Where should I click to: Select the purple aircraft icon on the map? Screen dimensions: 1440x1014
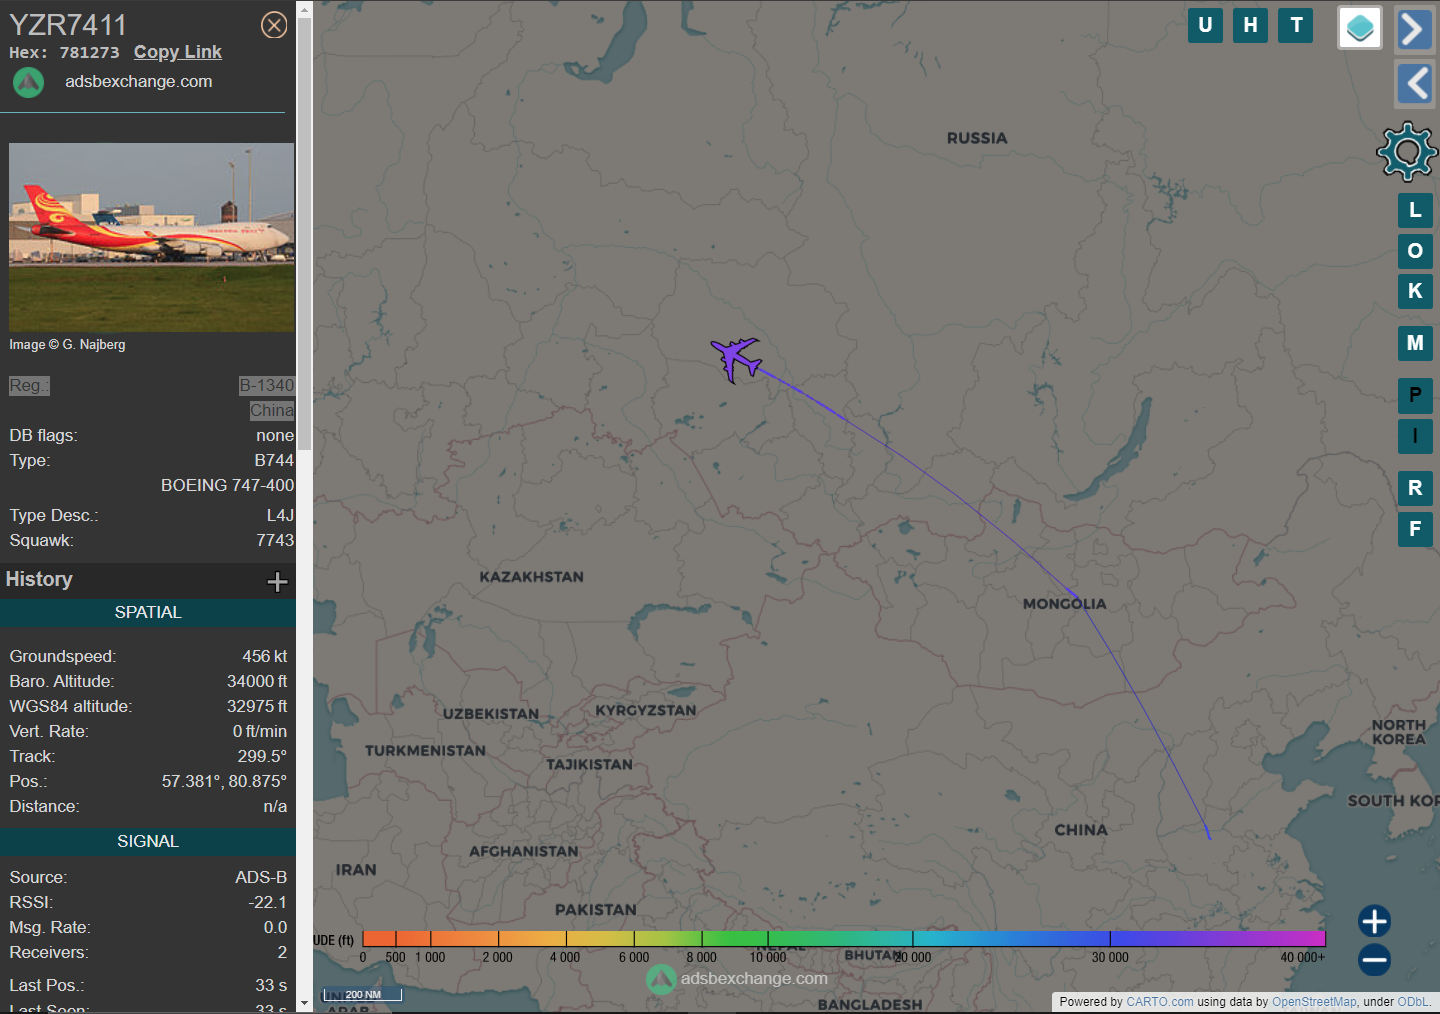737,359
